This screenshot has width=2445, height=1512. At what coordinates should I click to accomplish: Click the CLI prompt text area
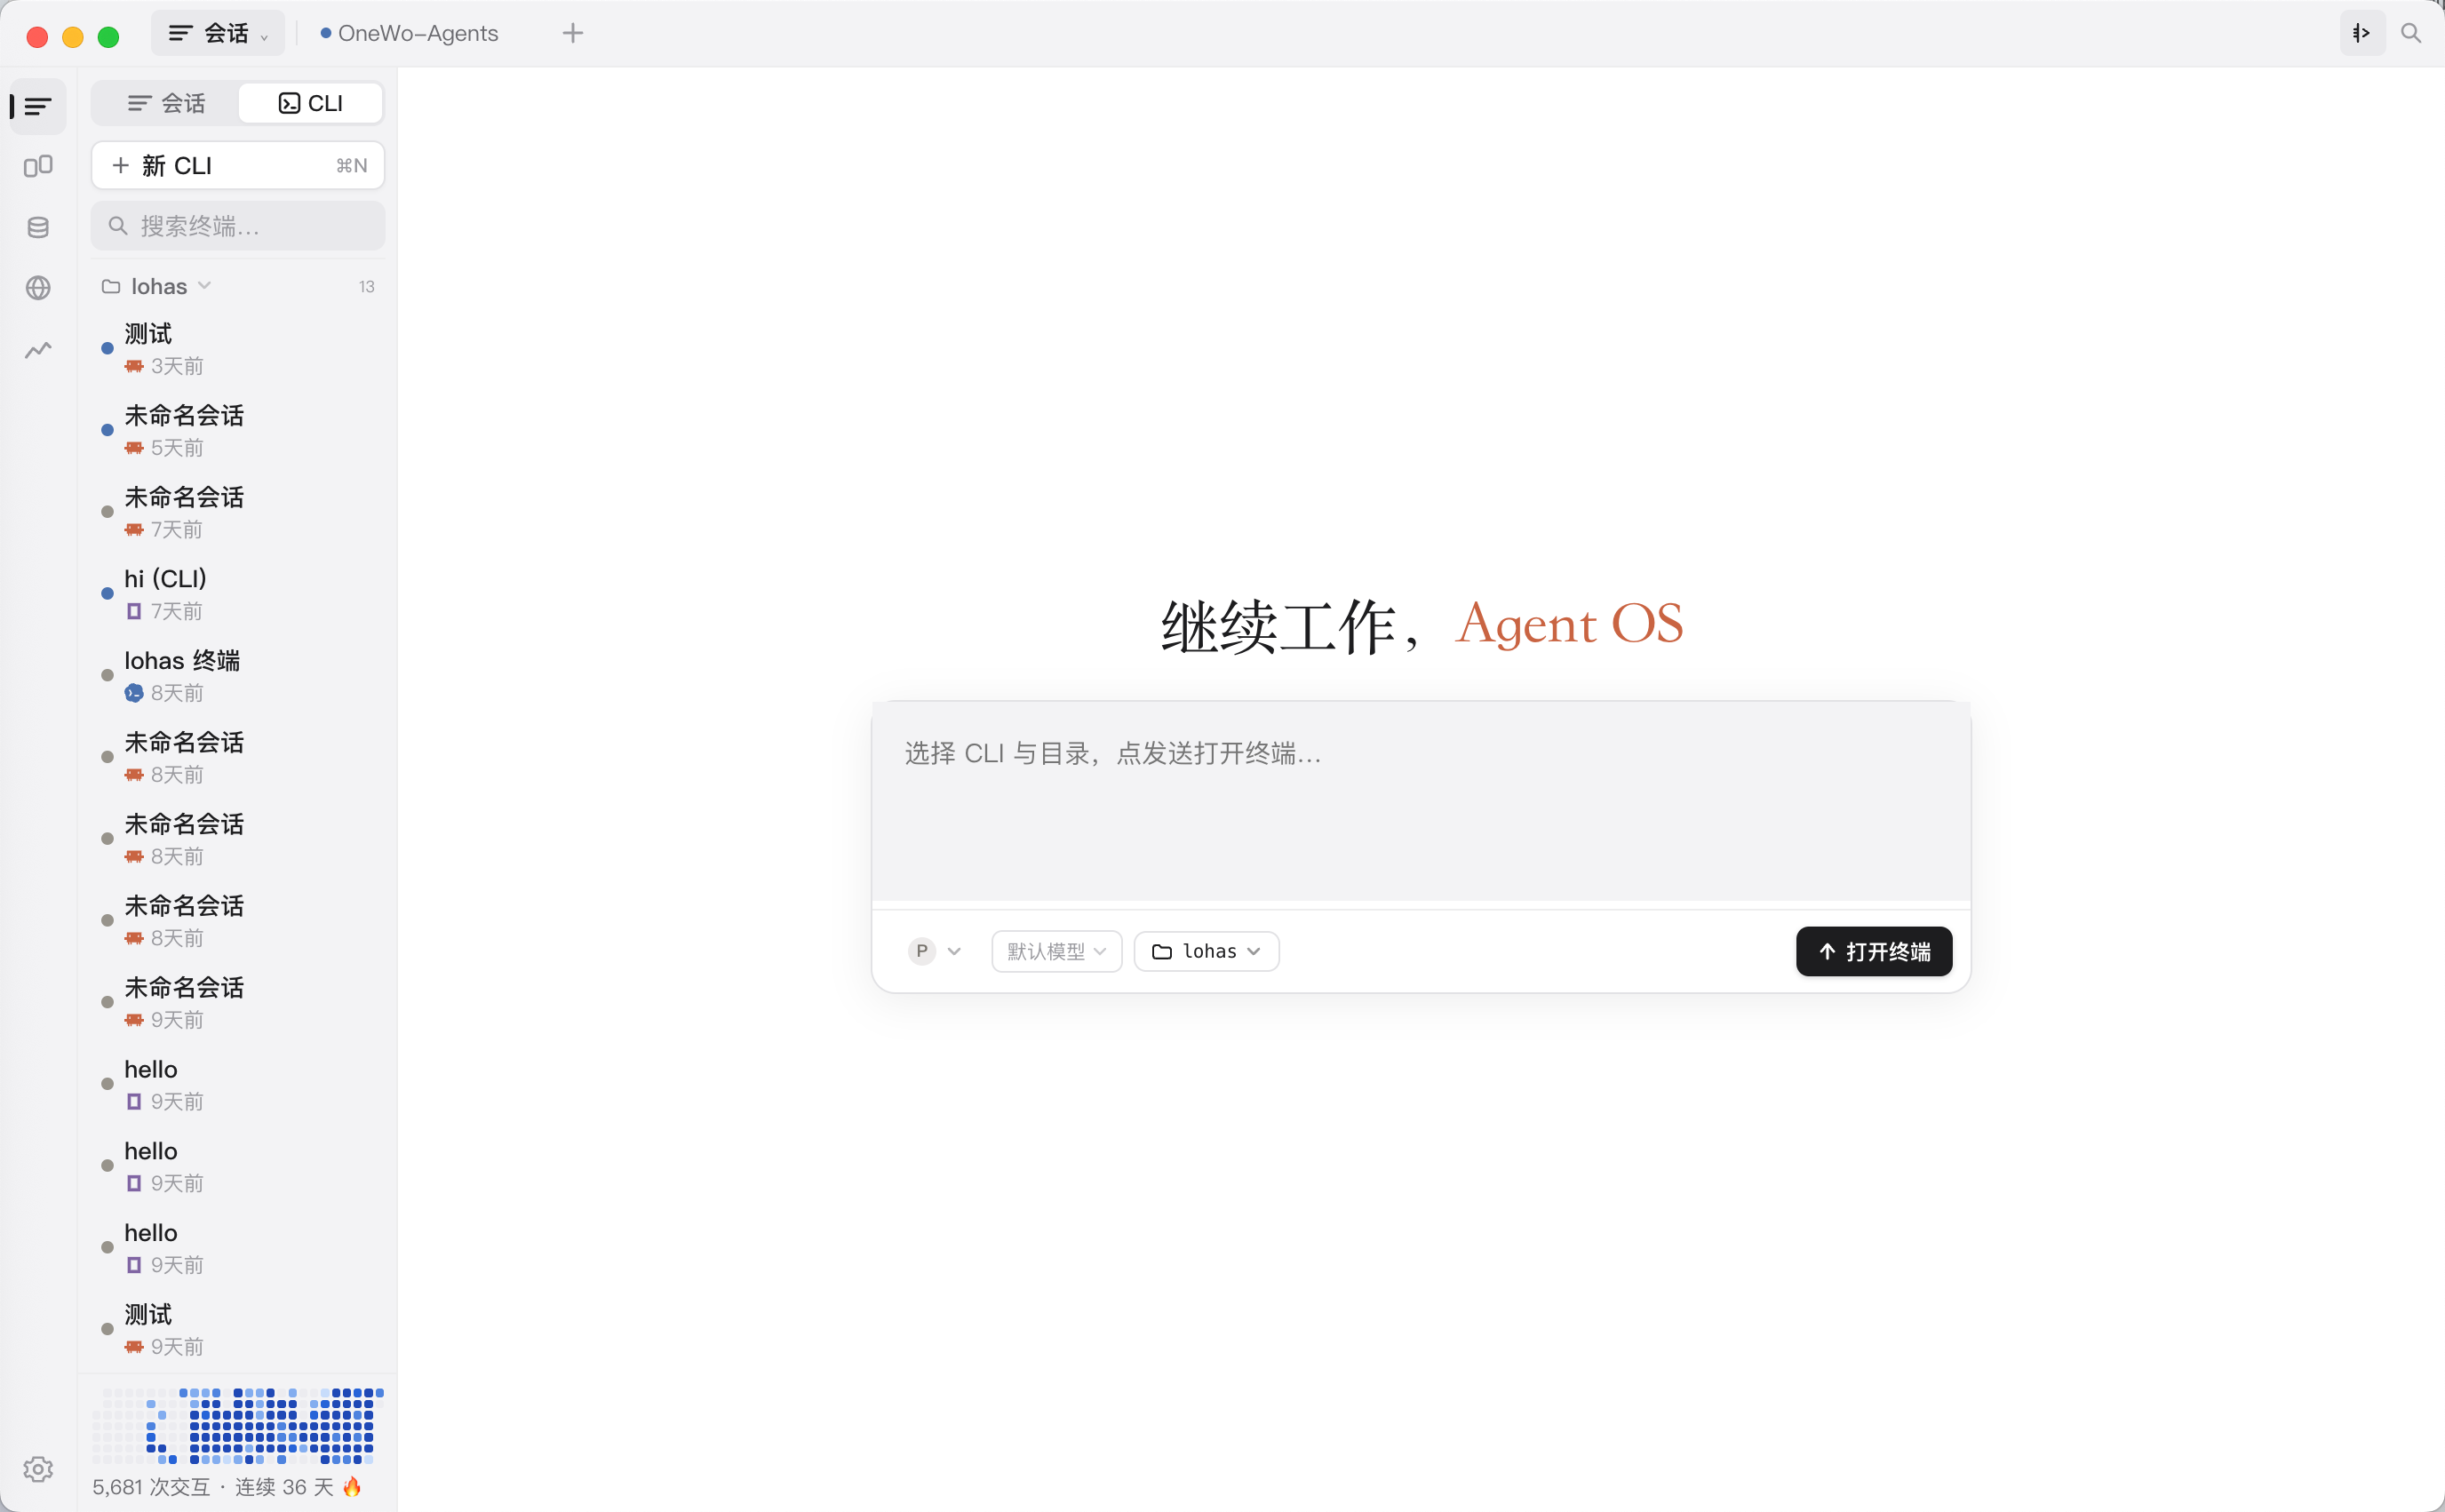(1421, 802)
